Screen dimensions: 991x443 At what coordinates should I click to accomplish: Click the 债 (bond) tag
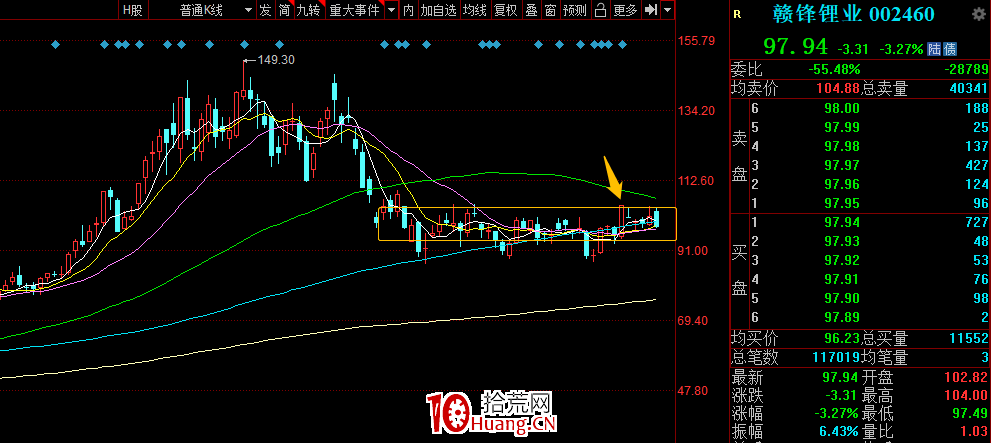950,49
